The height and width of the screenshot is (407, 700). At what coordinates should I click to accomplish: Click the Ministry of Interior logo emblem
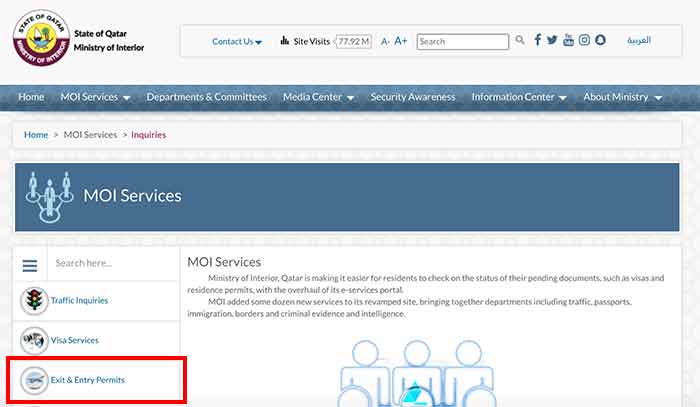[41, 38]
